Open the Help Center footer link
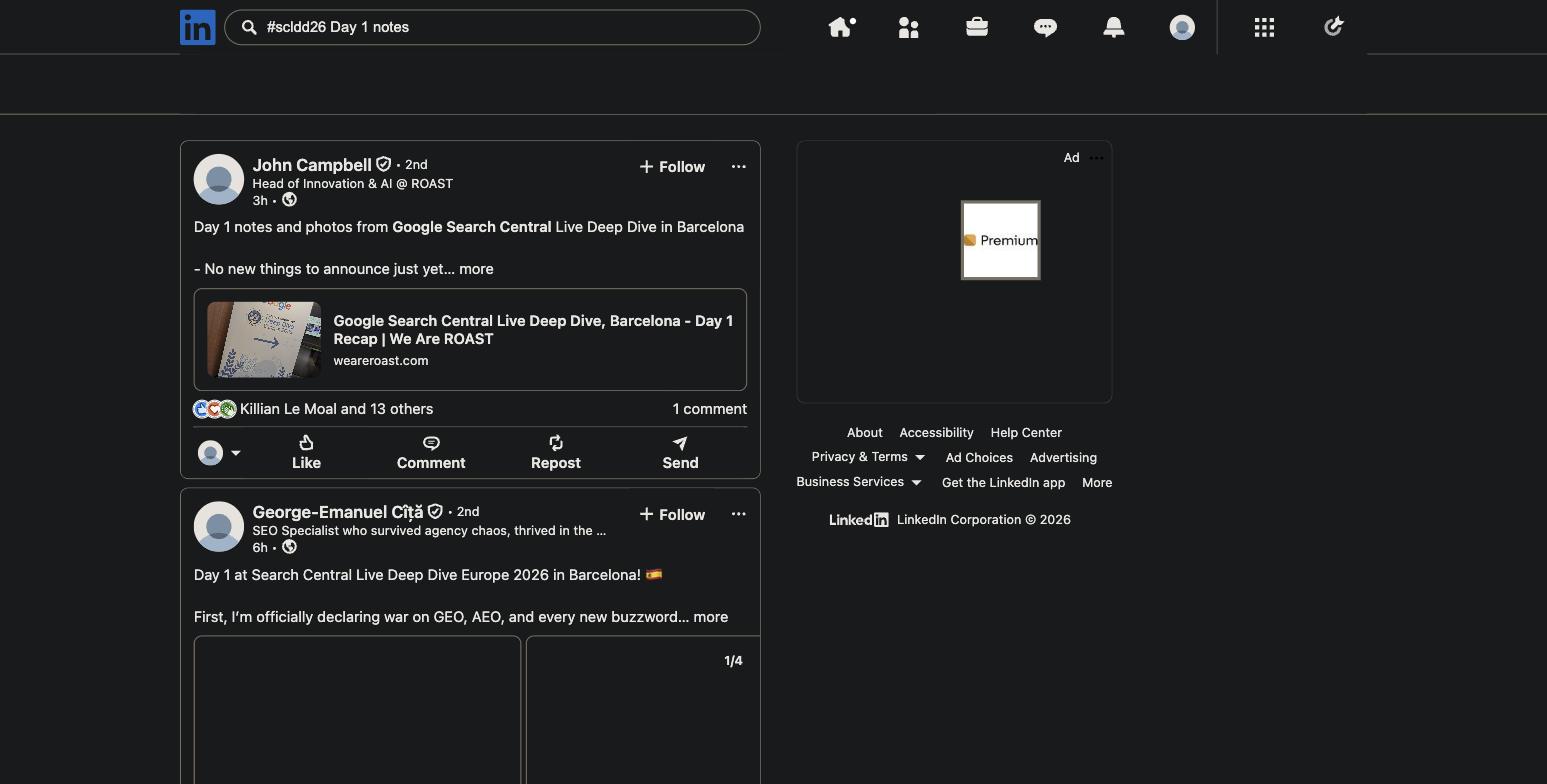1547x784 pixels. [1026, 433]
